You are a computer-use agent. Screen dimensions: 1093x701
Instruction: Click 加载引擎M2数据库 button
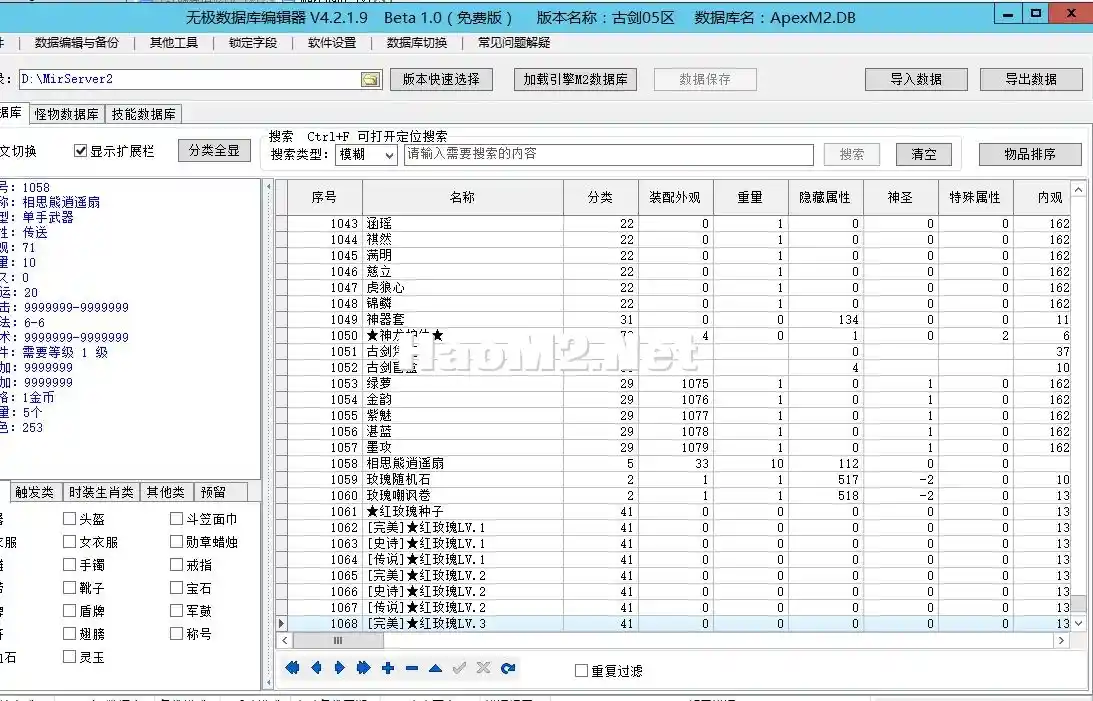click(x=575, y=79)
